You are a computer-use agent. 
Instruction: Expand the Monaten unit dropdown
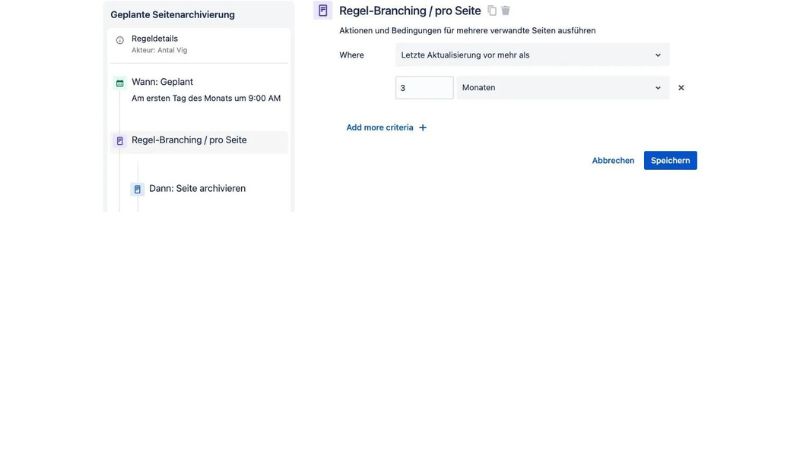562,88
